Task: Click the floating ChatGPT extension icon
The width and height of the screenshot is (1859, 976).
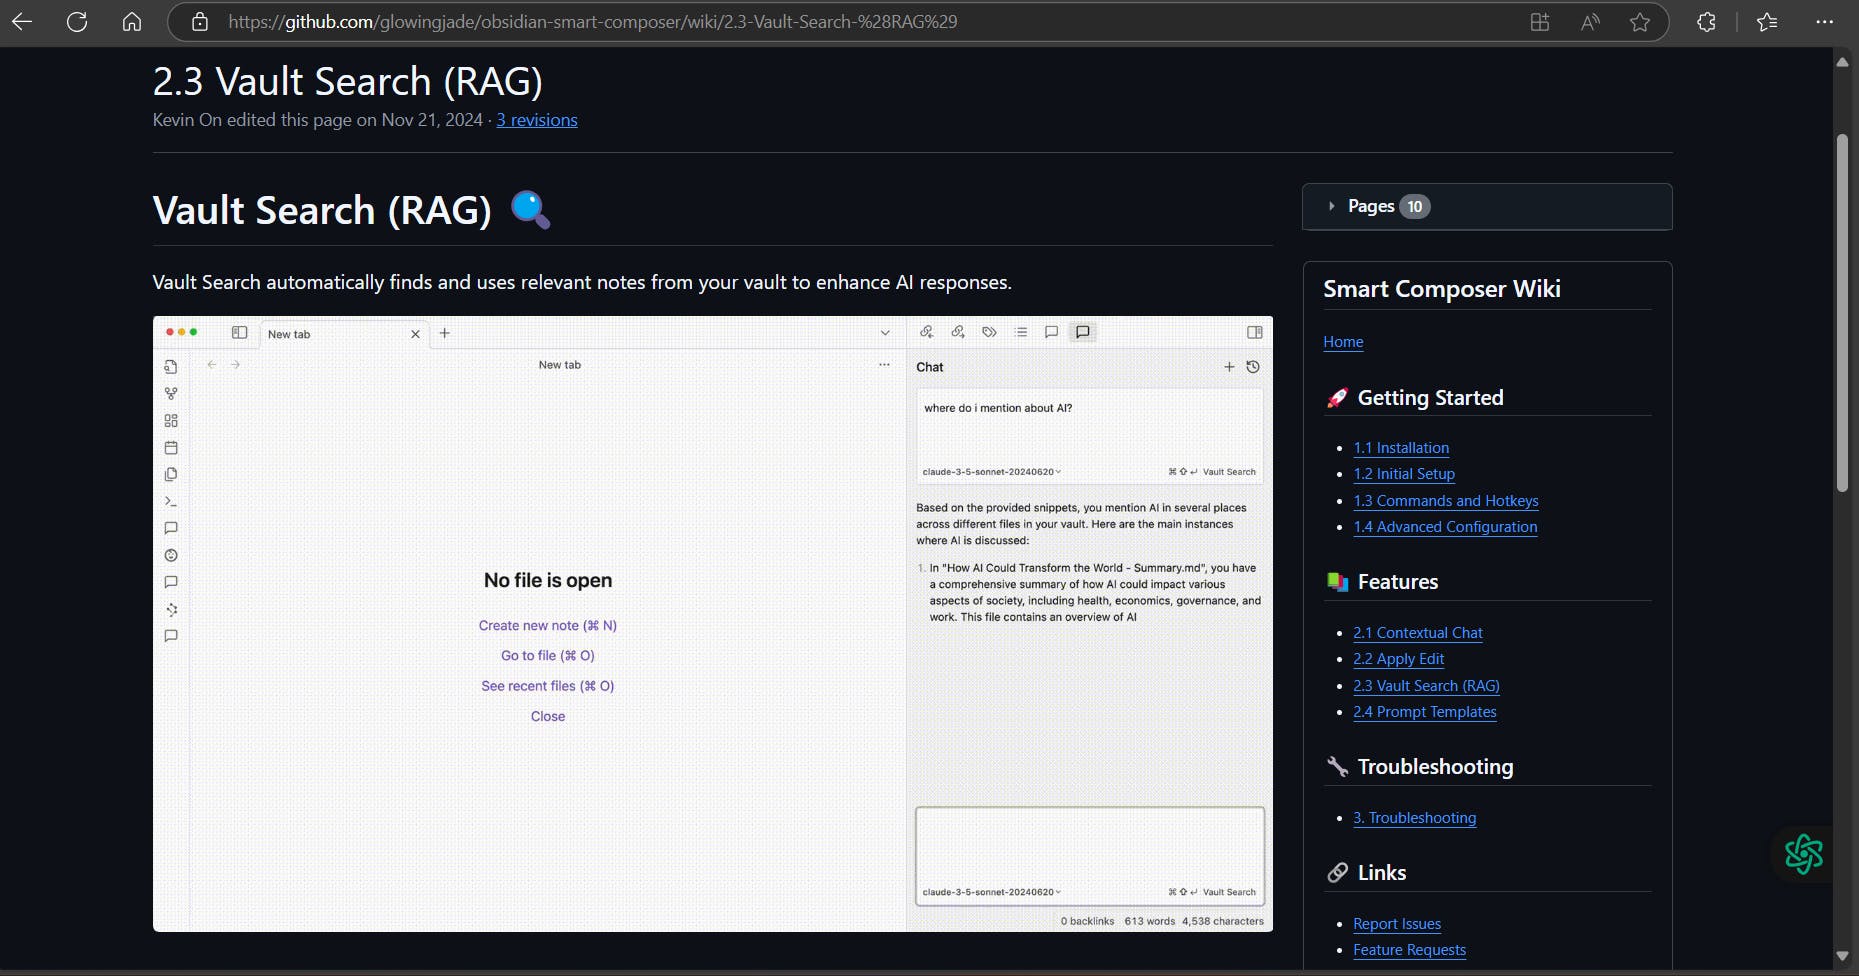Action: click(1803, 854)
